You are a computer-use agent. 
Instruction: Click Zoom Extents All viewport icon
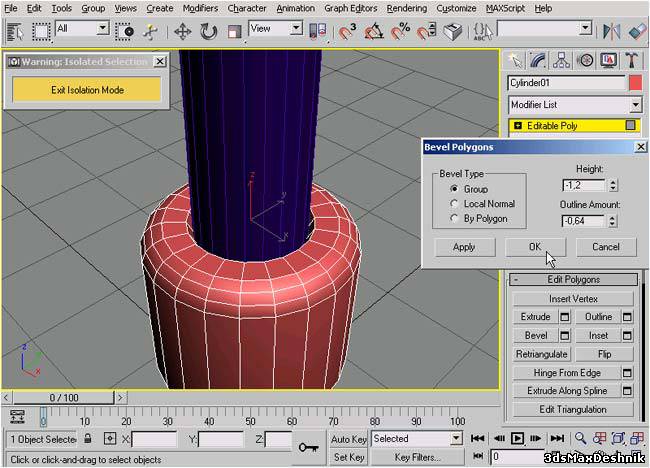pos(636,438)
